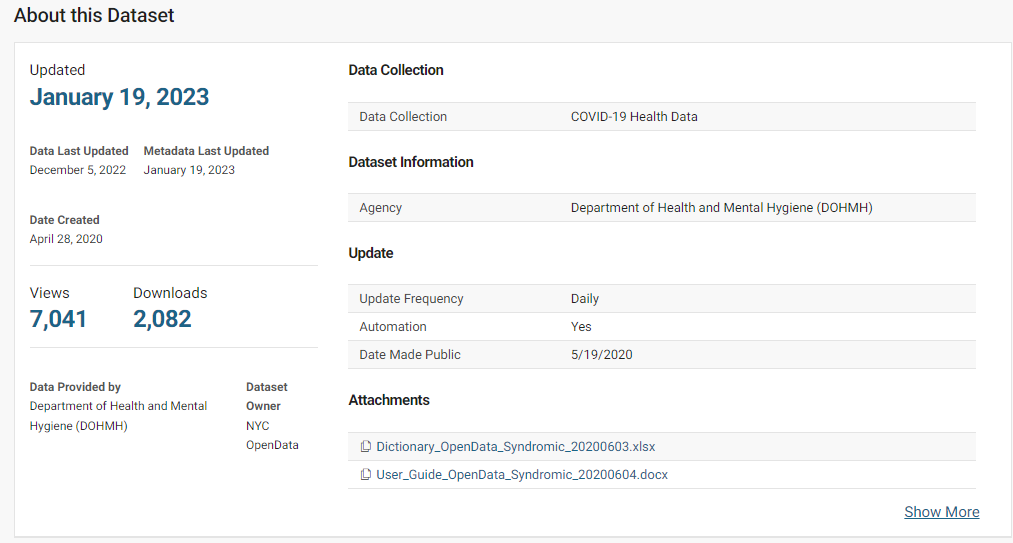This screenshot has height=543, width=1013.
Task: Click the data provider name under Data Provided by
Action: [118, 416]
